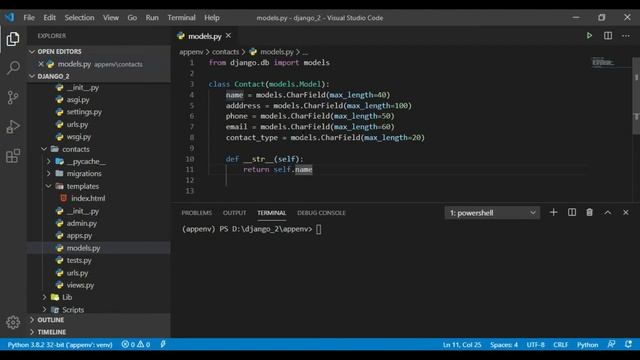Change line endings via 'CRLF' status item
640x360 pixels.
pyautogui.click(x=561, y=345)
